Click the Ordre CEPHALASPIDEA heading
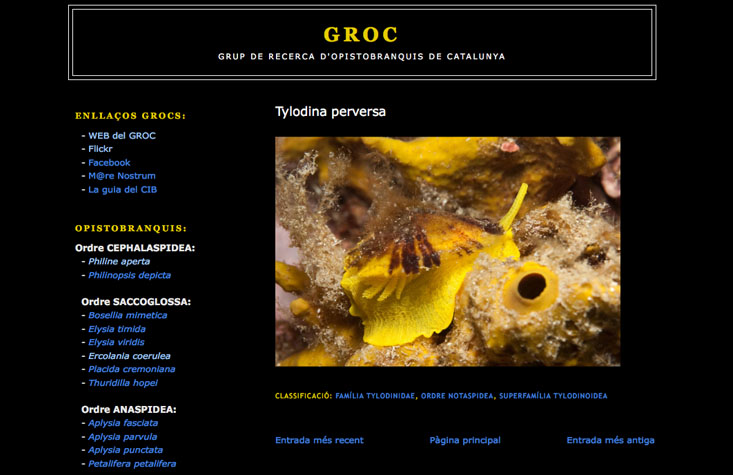The image size is (733, 475). pyautogui.click(x=135, y=248)
